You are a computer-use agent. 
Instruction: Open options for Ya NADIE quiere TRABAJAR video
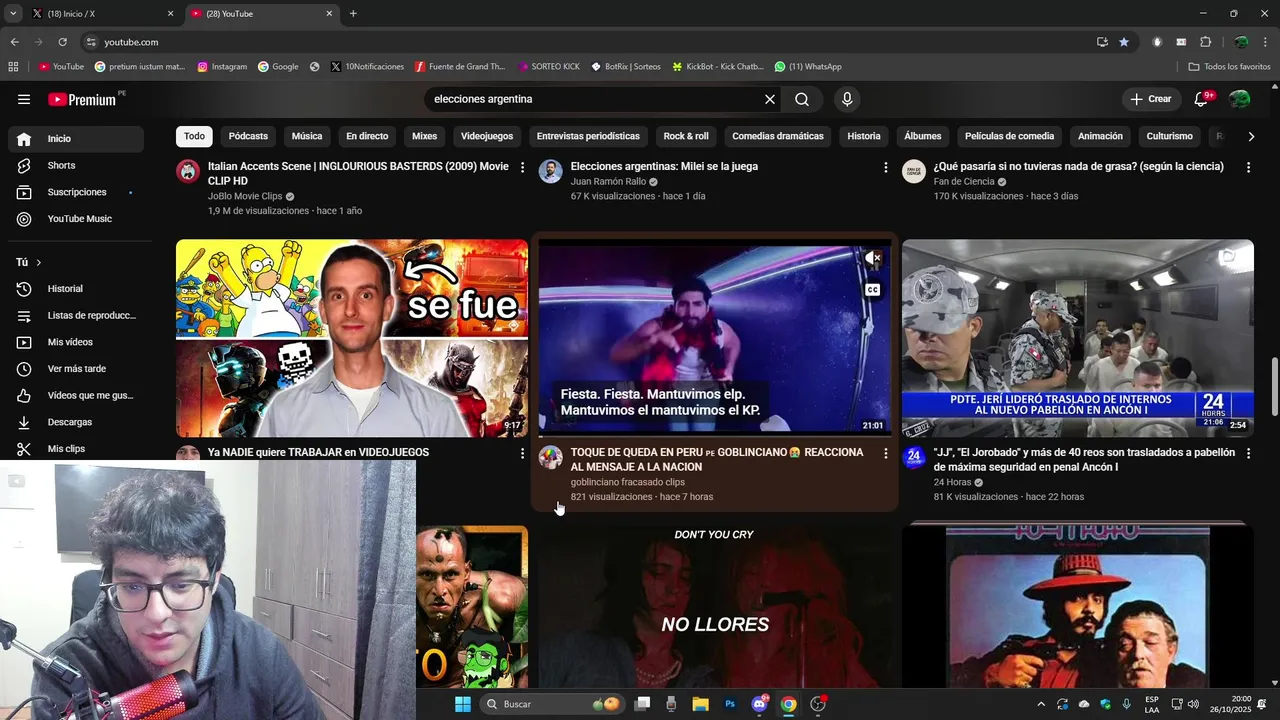(522, 453)
